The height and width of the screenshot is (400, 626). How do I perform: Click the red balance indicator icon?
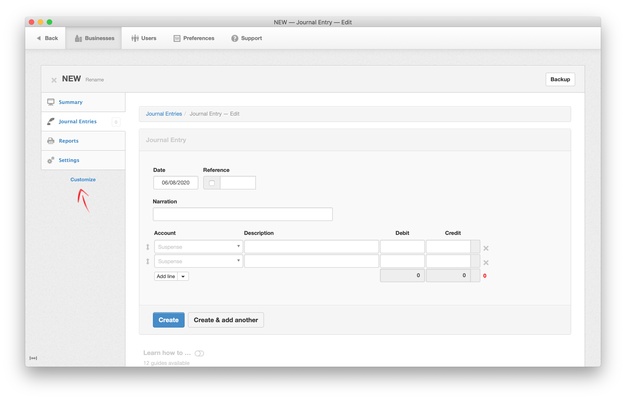pyautogui.click(x=485, y=276)
